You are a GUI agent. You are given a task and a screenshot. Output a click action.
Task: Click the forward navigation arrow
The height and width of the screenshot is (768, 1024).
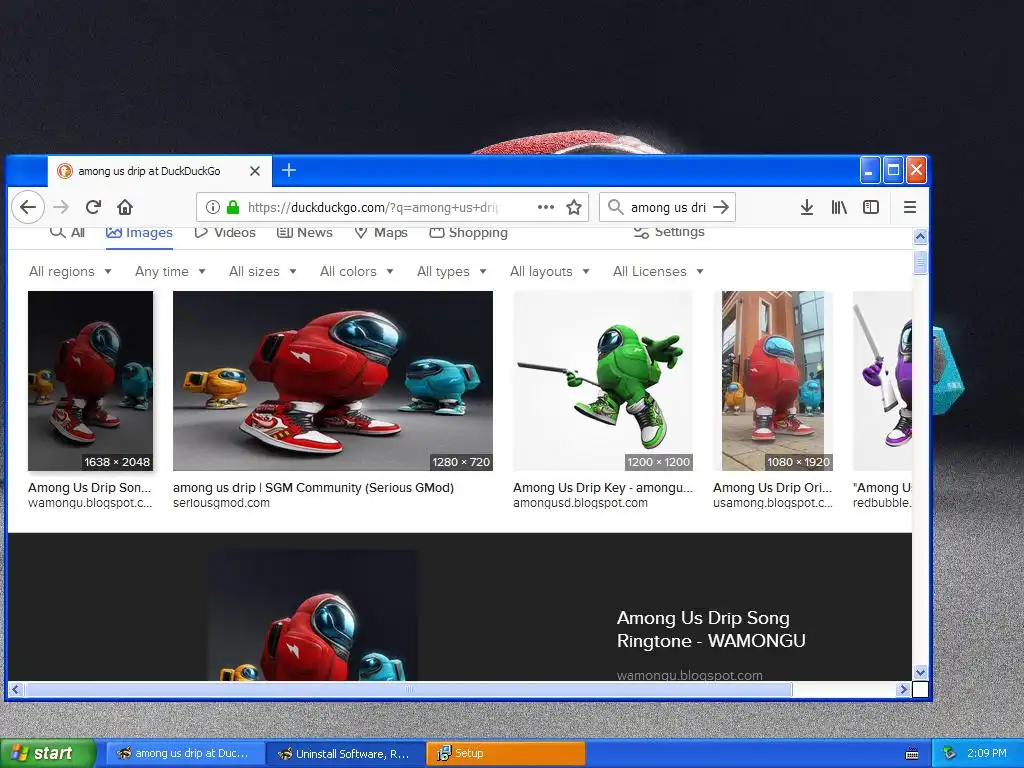point(61,207)
